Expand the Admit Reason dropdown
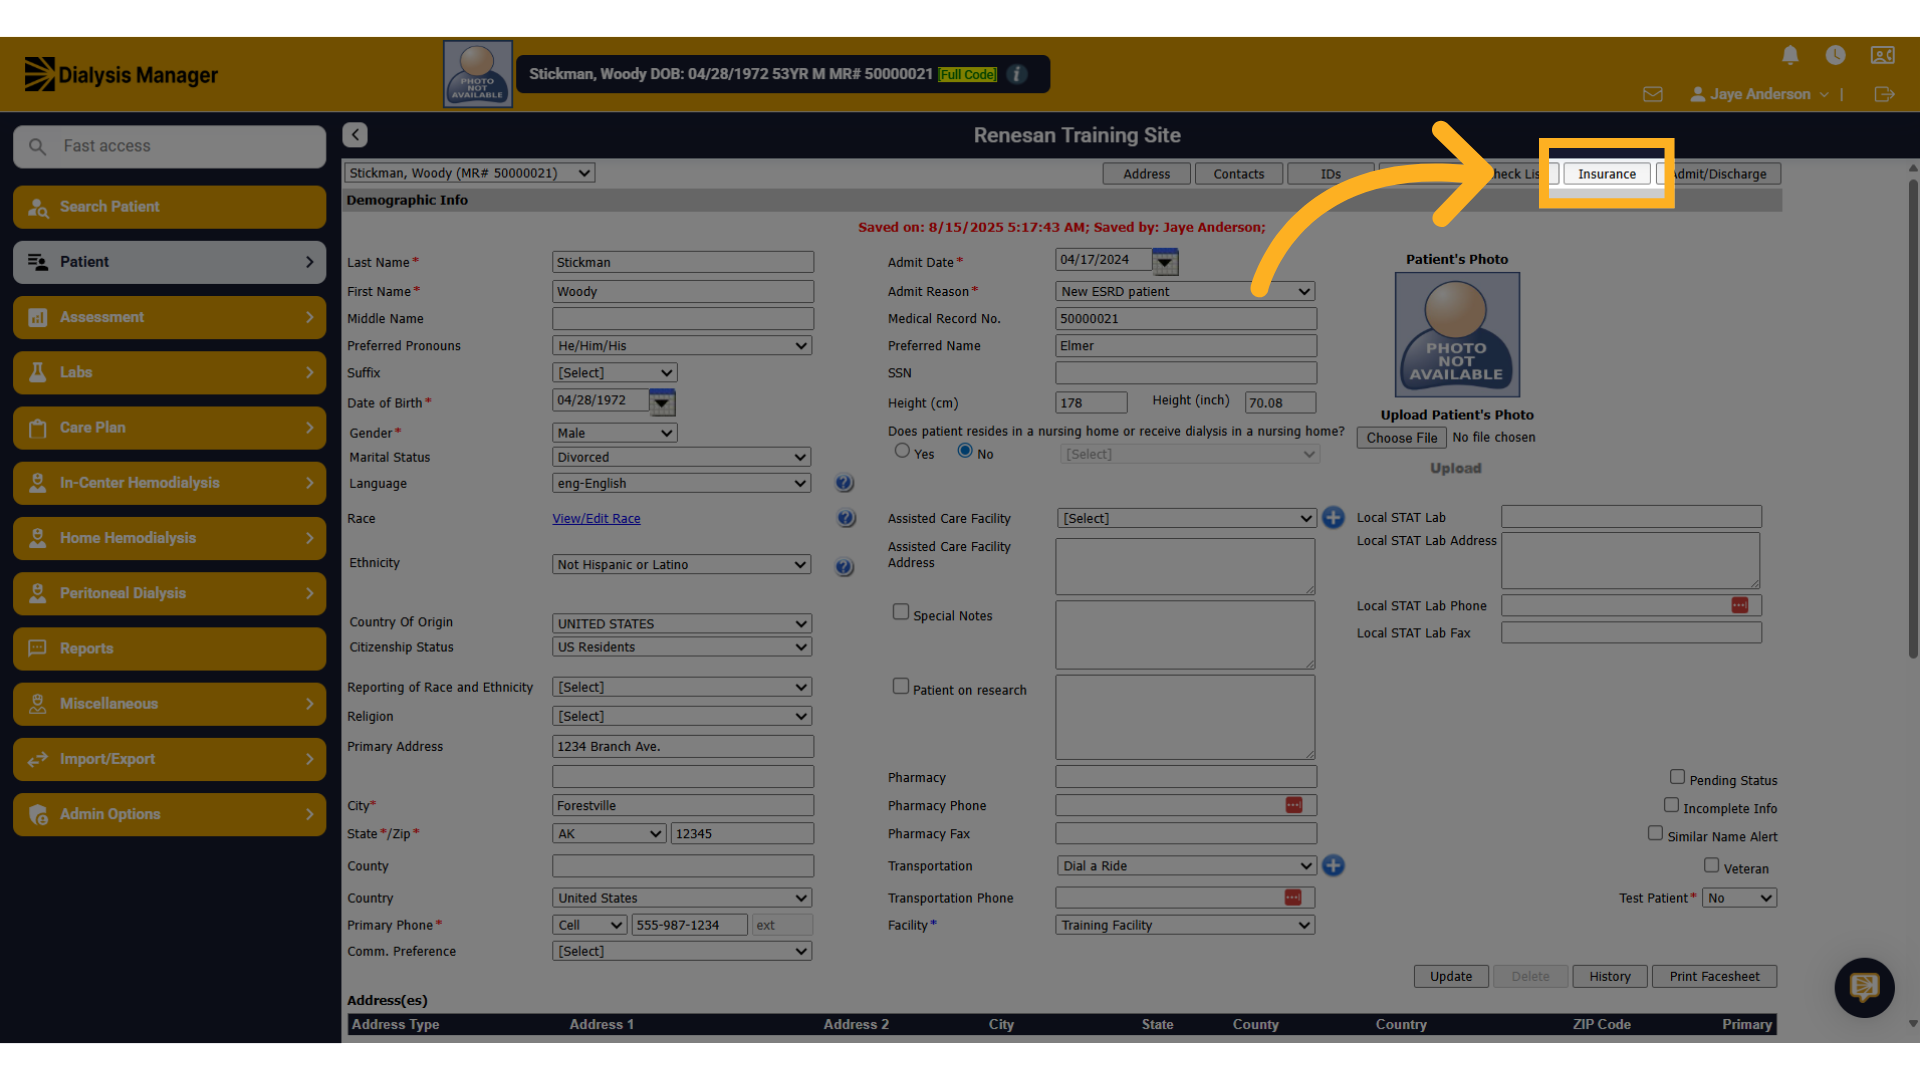 click(1185, 292)
